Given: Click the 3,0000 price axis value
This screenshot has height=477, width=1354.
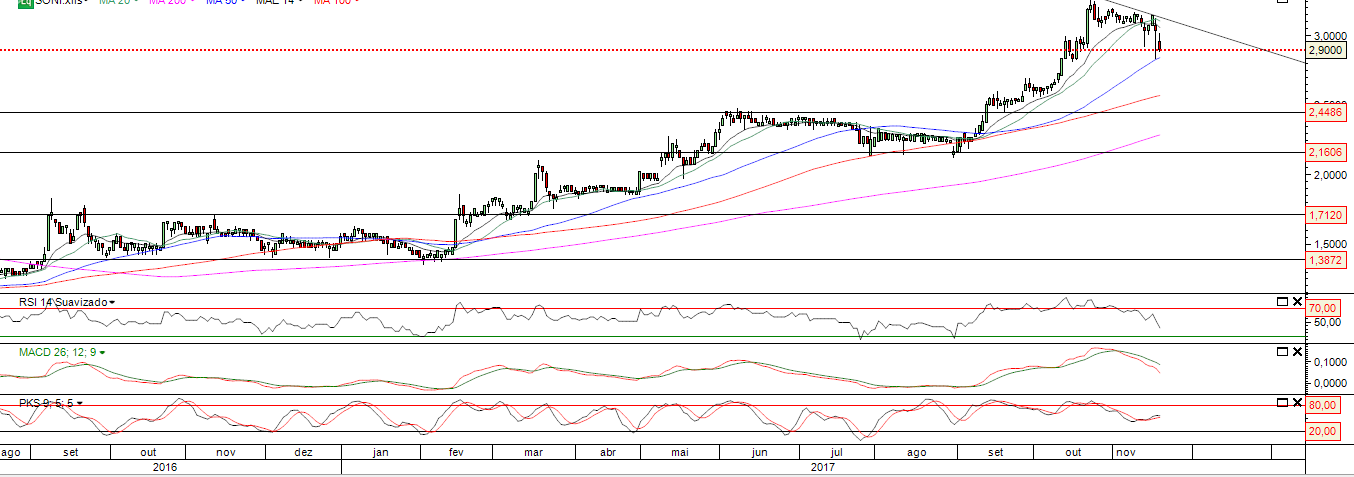Looking at the screenshot, I should coord(1329,36).
